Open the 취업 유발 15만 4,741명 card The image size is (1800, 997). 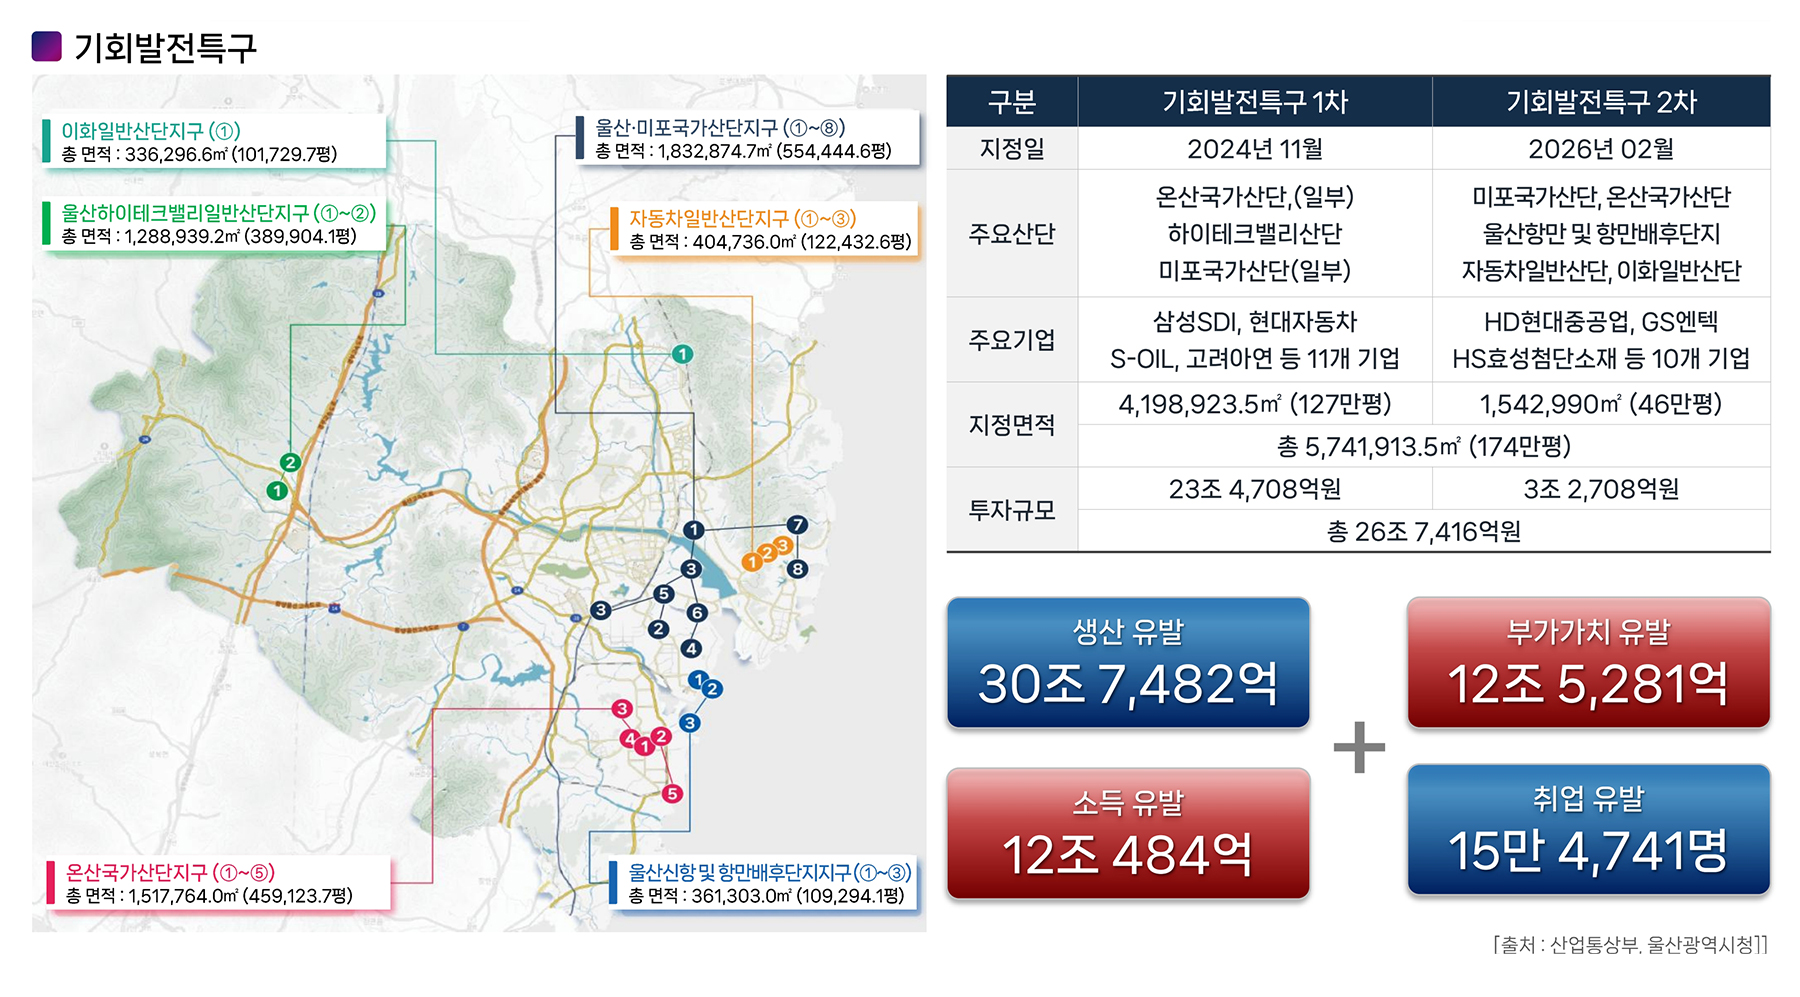[1588, 829]
